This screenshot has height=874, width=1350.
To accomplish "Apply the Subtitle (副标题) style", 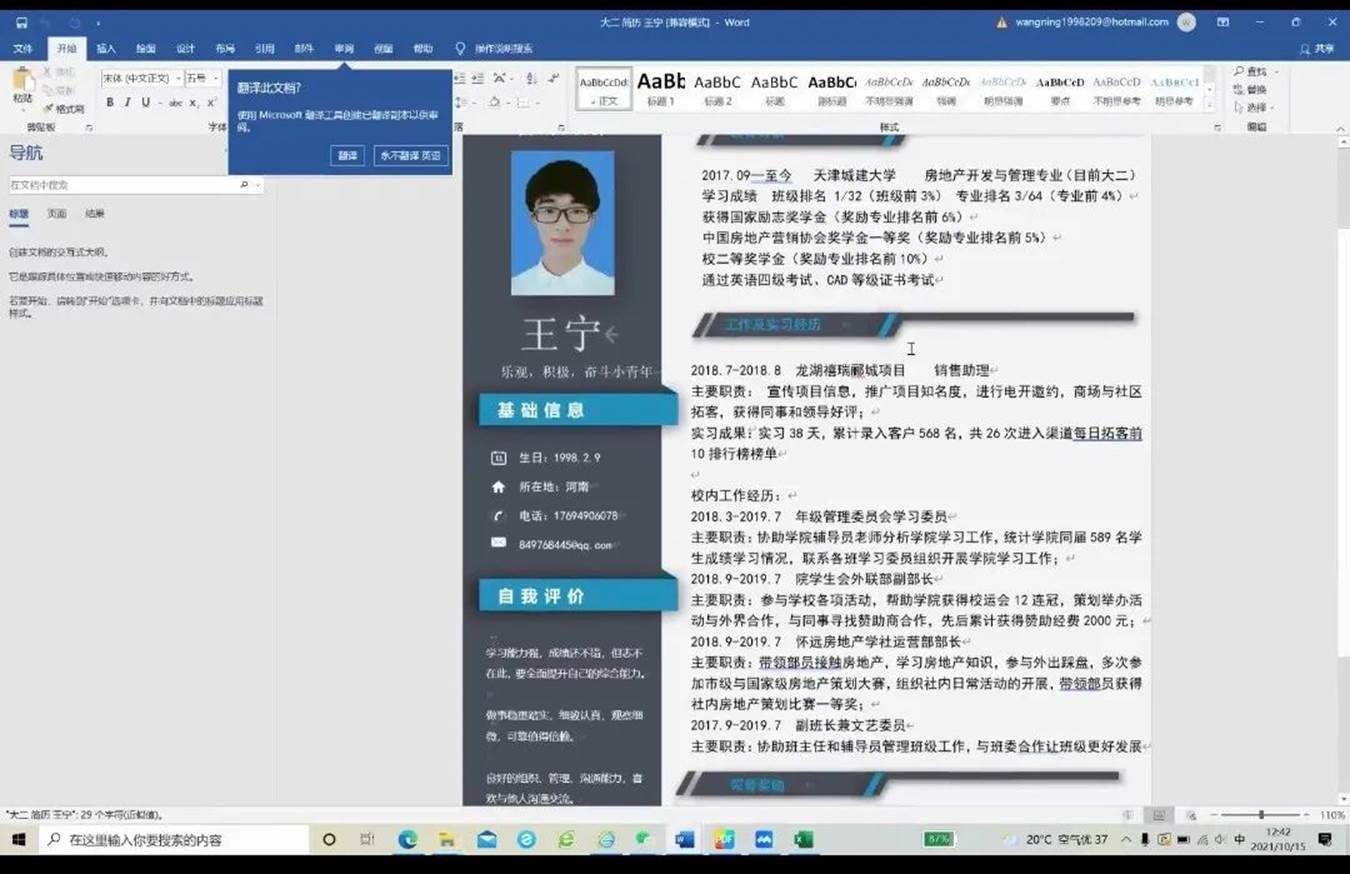I will tap(832, 88).
